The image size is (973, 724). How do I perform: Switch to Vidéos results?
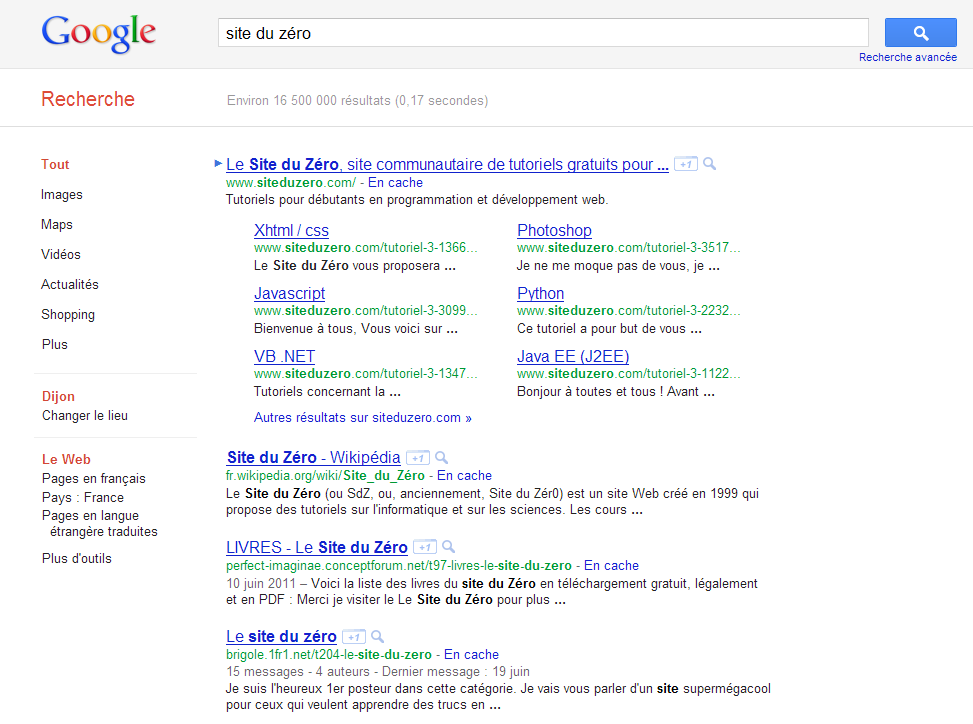pyautogui.click(x=61, y=254)
